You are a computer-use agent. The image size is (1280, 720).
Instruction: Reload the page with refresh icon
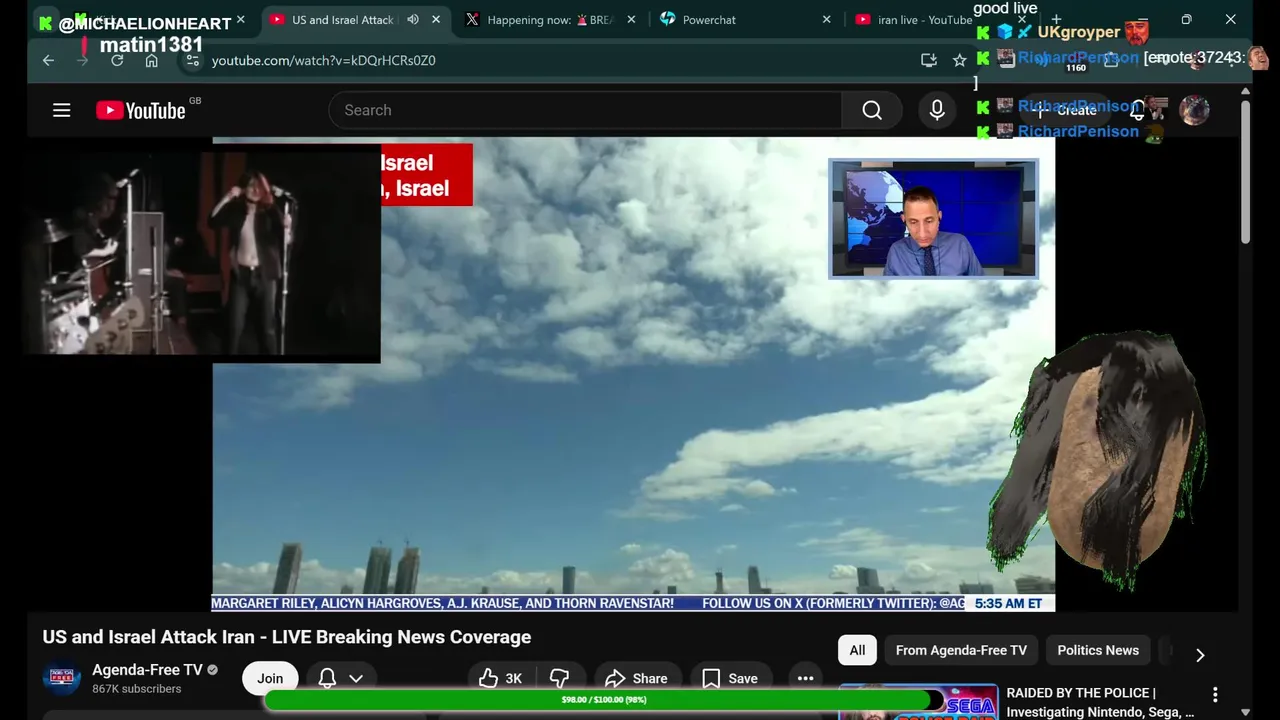pyautogui.click(x=117, y=60)
